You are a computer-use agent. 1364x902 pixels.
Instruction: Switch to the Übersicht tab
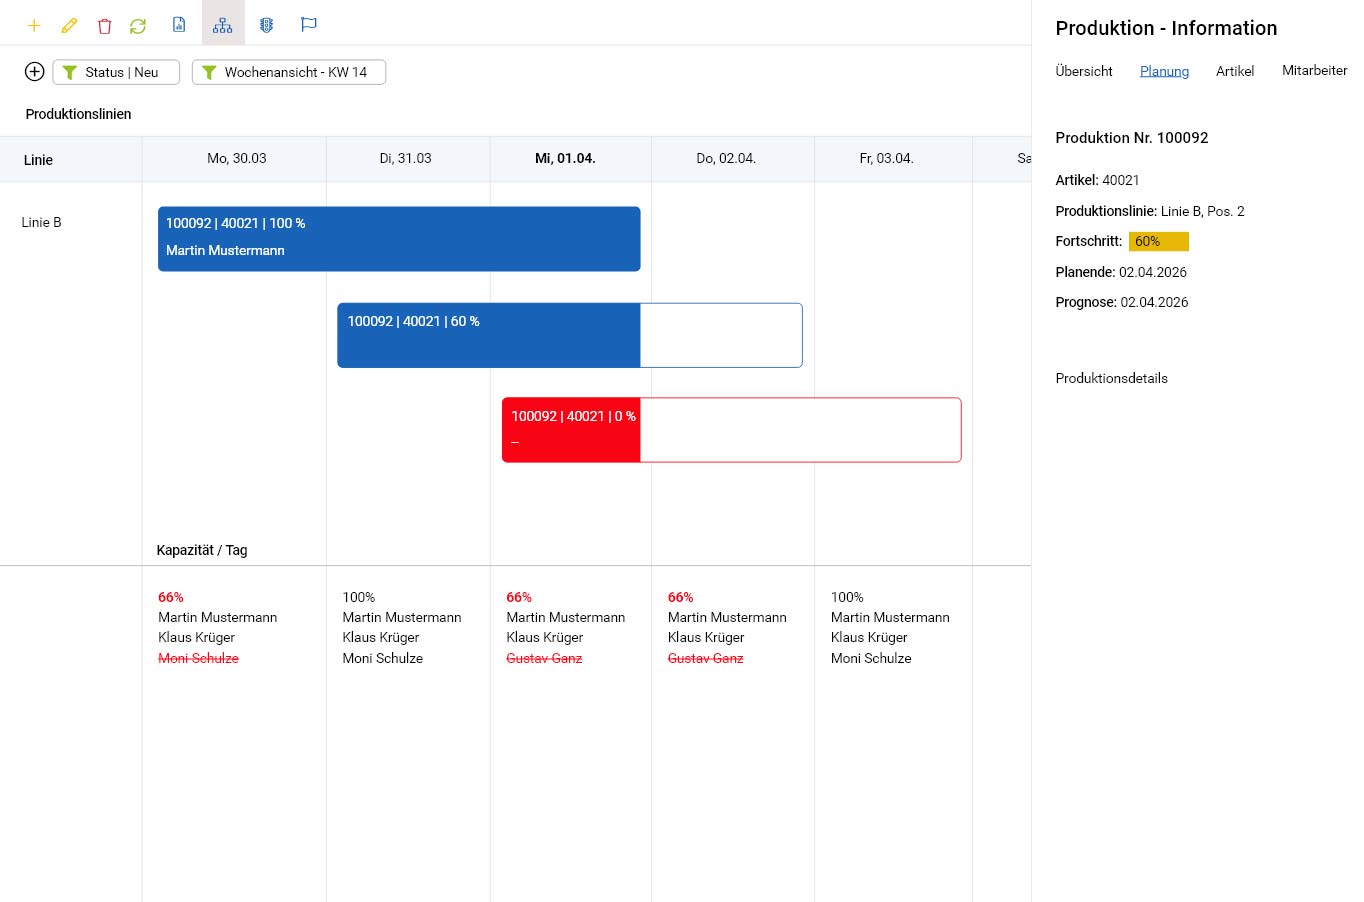tap(1084, 71)
